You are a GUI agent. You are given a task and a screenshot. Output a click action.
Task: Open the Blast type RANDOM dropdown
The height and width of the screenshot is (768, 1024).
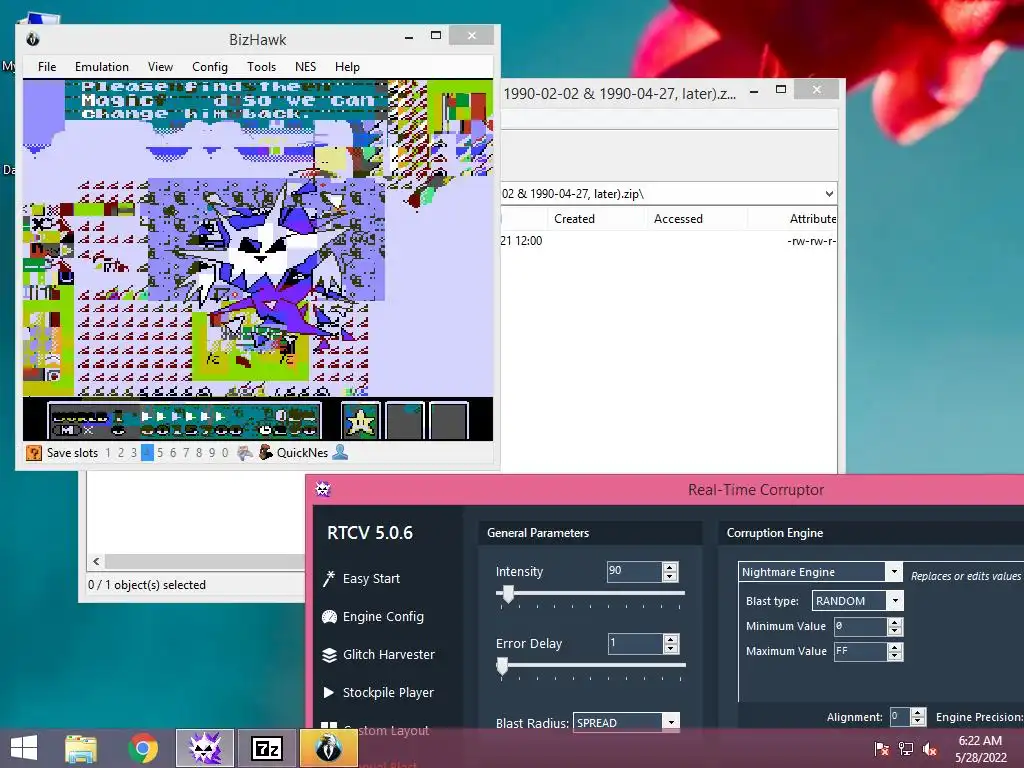pyautogui.click(x=895, y=600)
